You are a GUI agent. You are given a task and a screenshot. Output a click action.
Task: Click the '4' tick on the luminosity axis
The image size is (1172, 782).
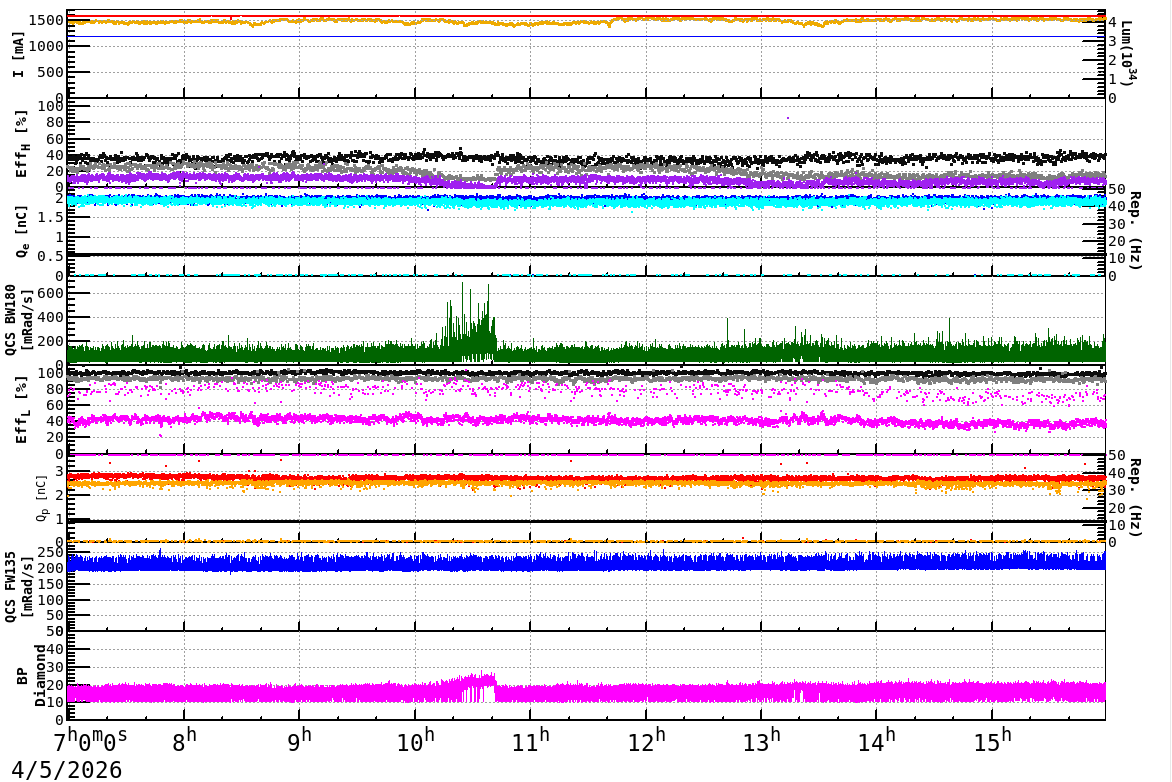(1113, 22)
